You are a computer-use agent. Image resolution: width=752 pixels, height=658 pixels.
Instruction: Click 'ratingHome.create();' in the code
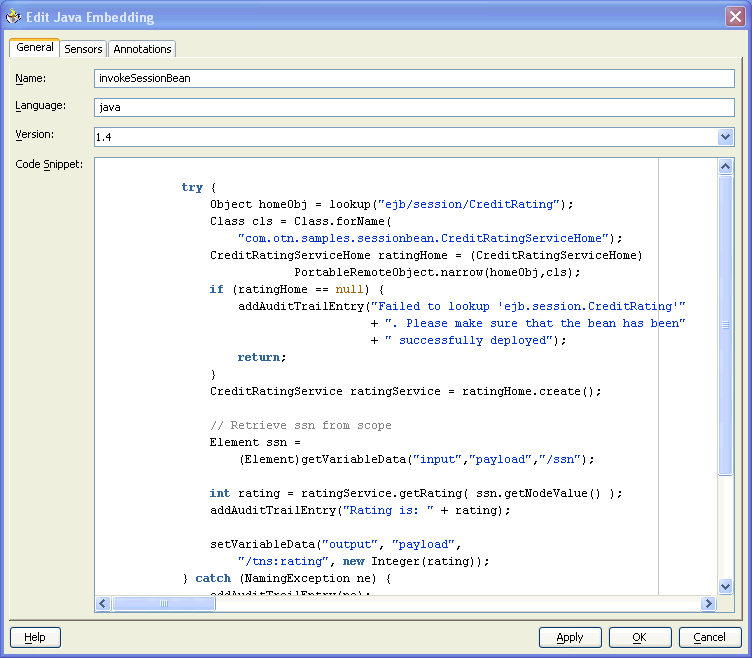pyautogui.click(x=531, y=391)
